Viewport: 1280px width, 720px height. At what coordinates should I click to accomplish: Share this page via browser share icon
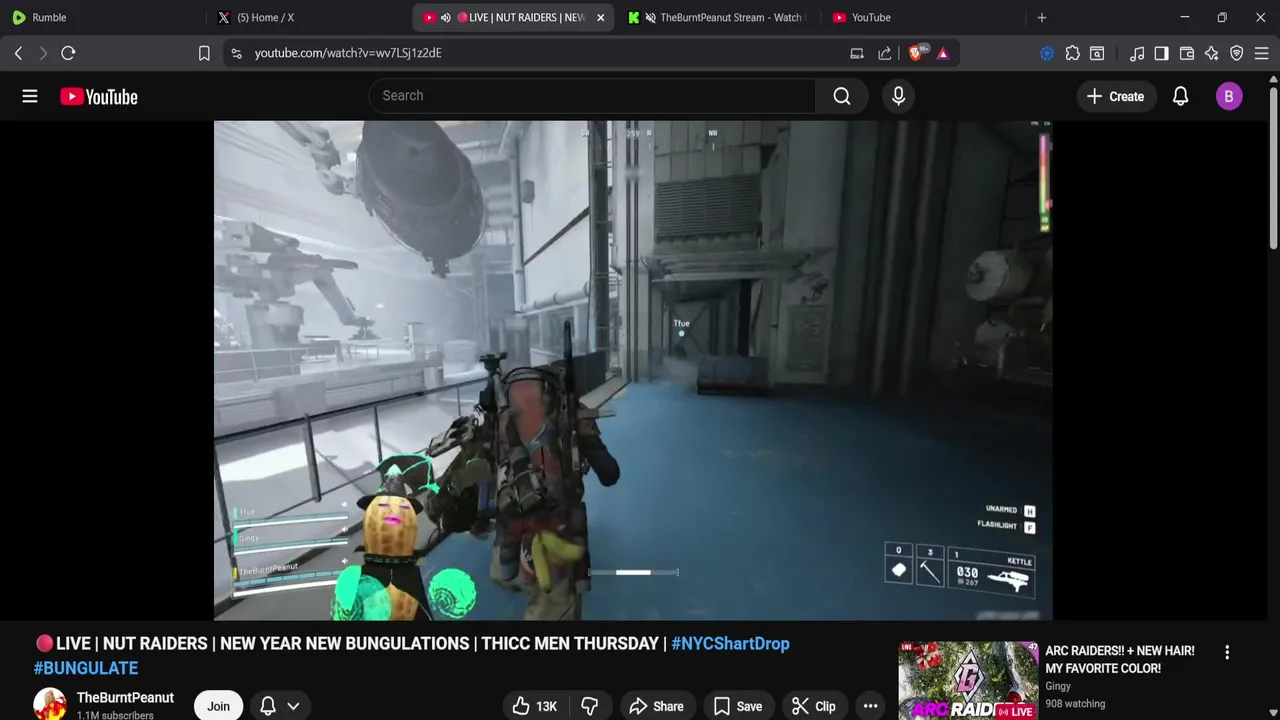pos(885,53)
